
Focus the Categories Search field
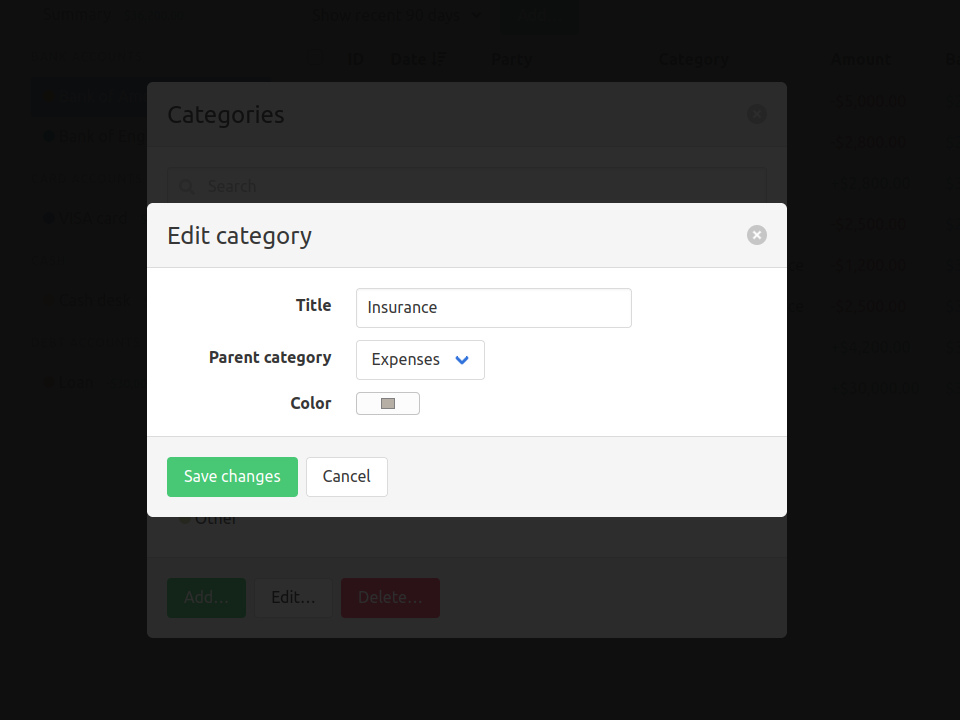tap(467, 186)
